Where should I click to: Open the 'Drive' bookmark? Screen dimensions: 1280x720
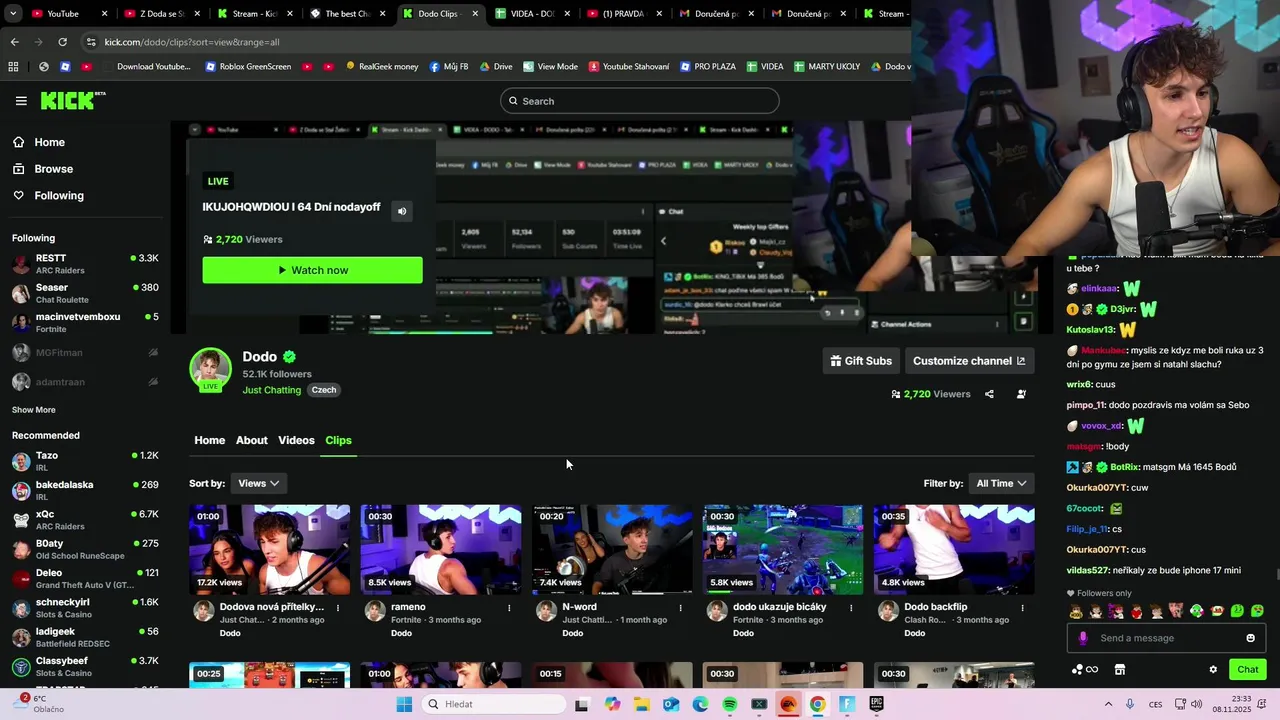click(496, 67)
